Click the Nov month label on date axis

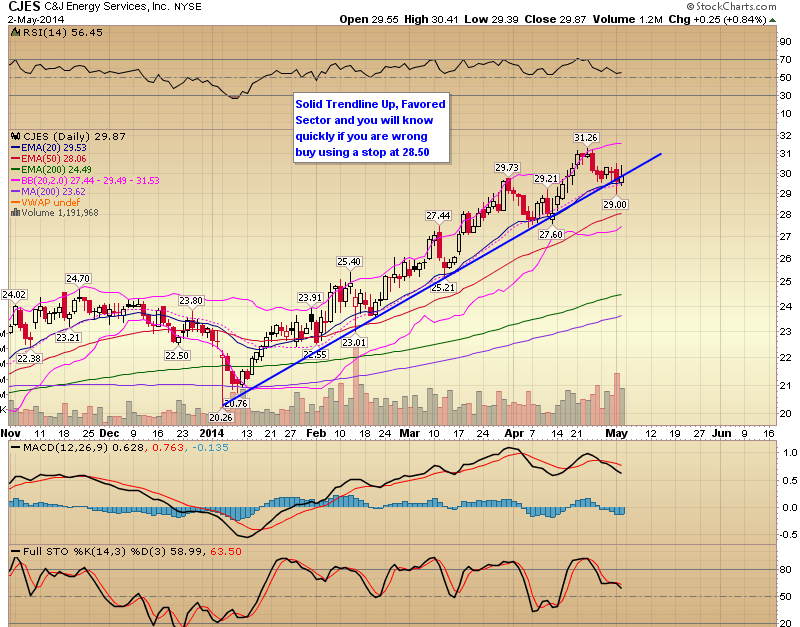(x=10, y=433)
